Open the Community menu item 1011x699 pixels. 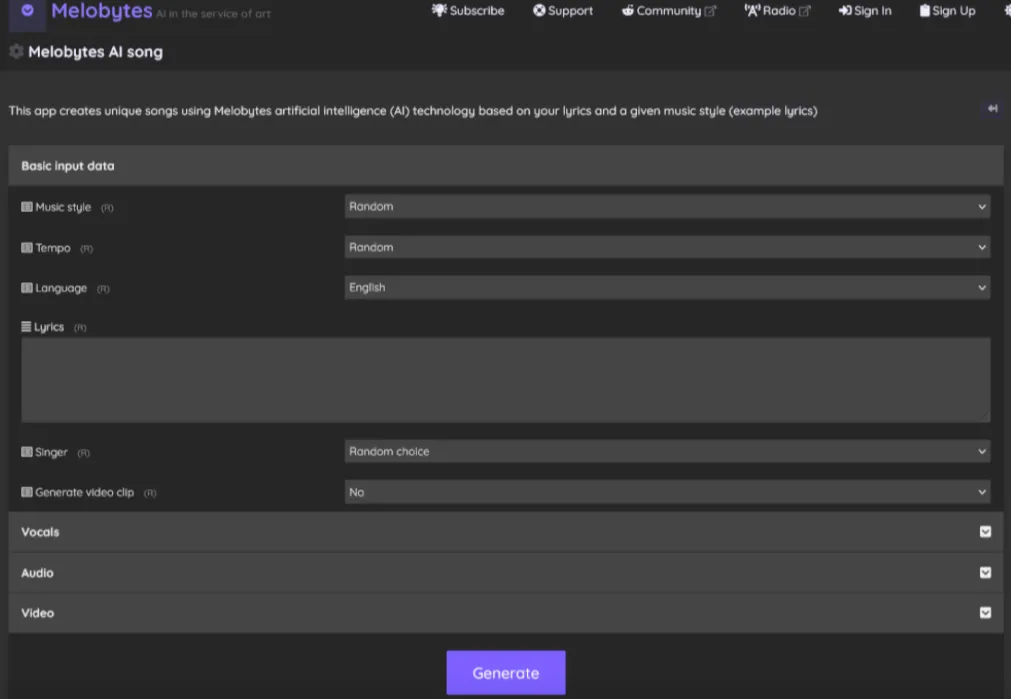tap(669, 10)
